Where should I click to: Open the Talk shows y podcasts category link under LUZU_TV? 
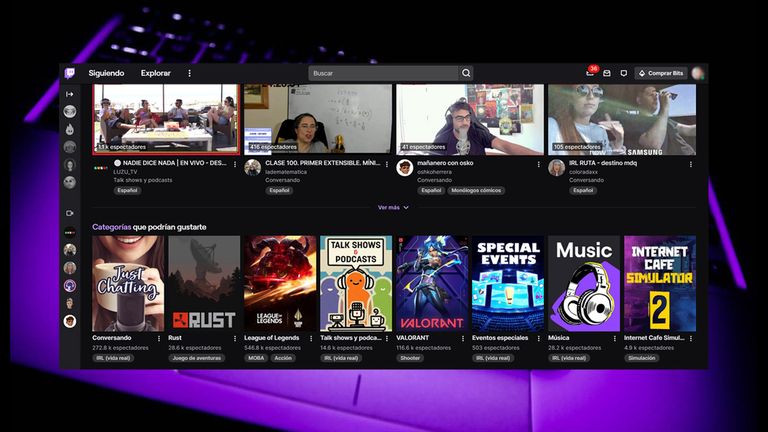(143, 180)
